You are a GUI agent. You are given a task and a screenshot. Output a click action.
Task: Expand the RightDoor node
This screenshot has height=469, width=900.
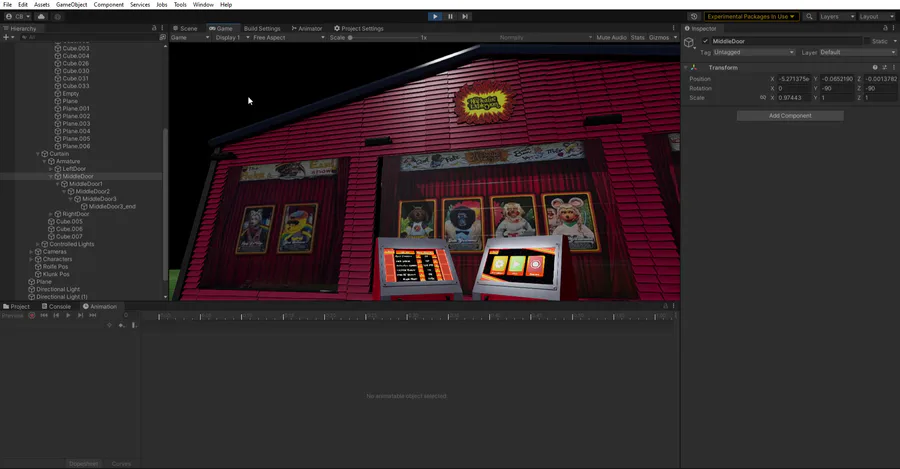51,214
